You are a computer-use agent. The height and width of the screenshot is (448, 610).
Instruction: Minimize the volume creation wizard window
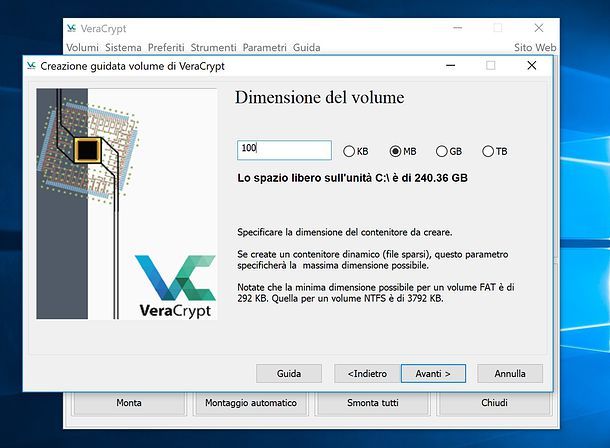tap(450, 65)
